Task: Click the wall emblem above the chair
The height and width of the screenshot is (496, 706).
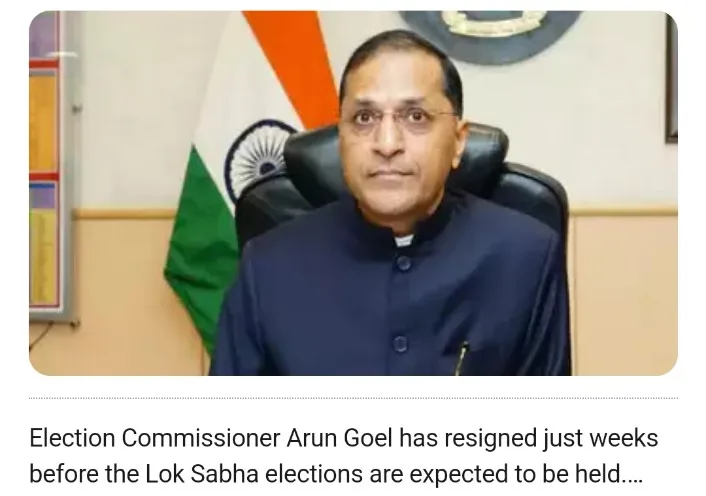Action: pyautogui.click(x=489, y=34)
